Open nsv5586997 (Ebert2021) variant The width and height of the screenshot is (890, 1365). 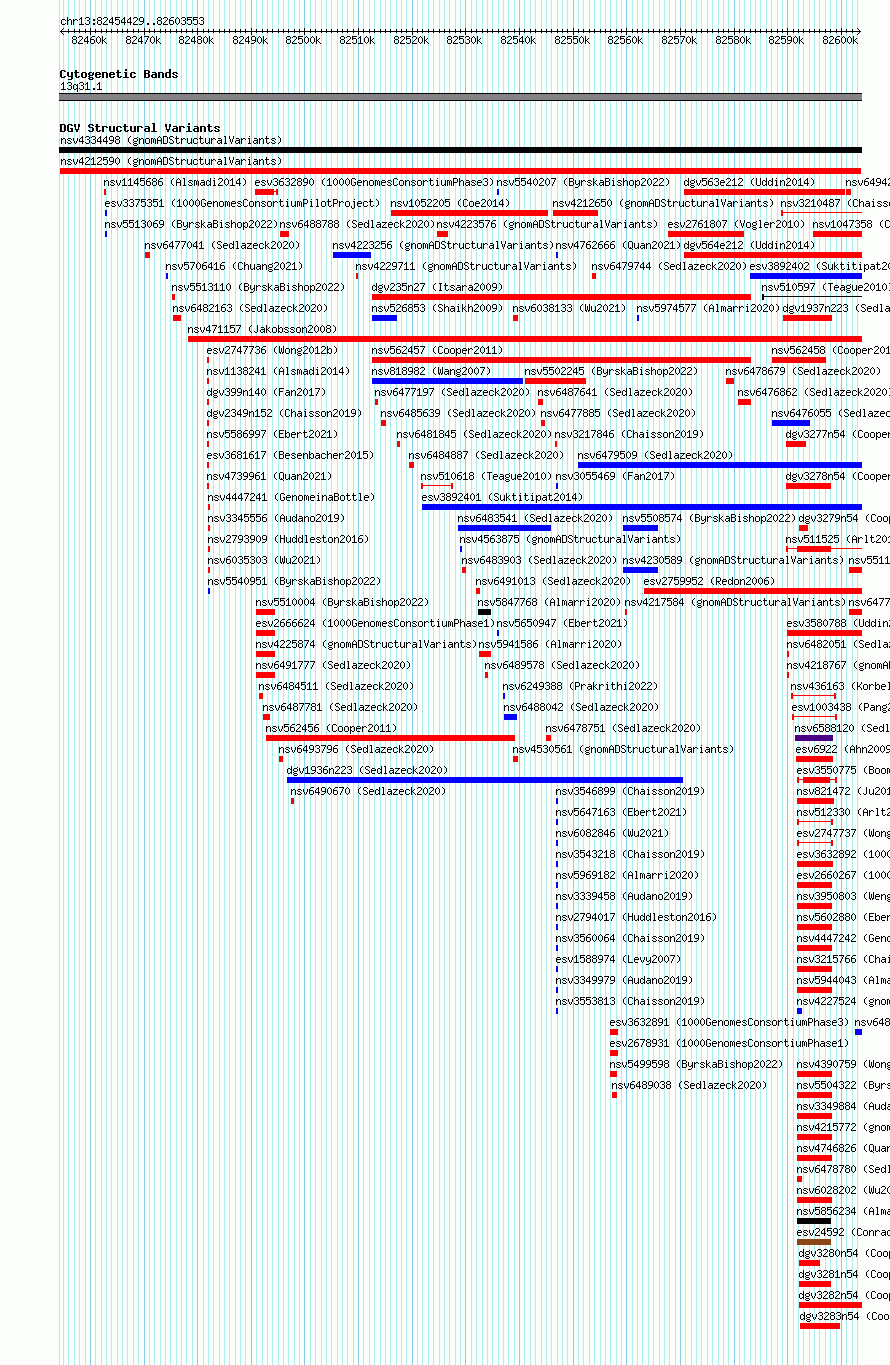pyautogui.click(x=272, y=434)
